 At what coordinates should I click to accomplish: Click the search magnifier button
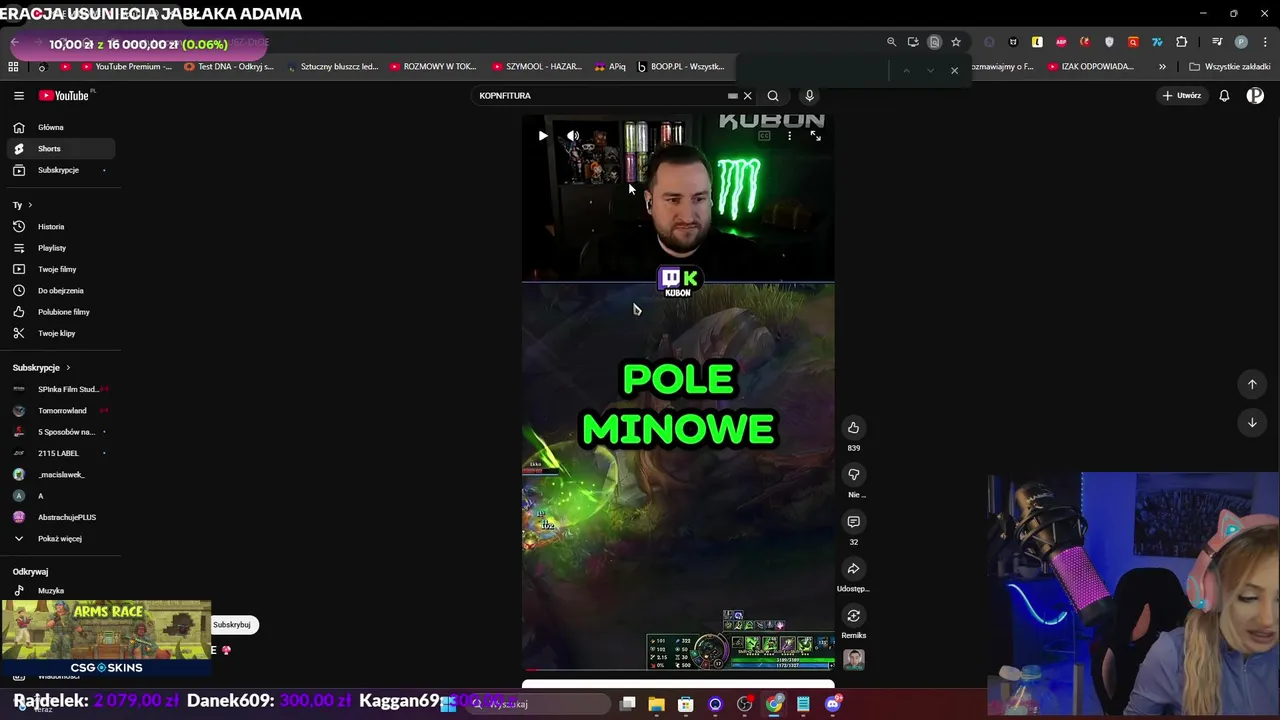pyautogui.click(x=773, y=96)
